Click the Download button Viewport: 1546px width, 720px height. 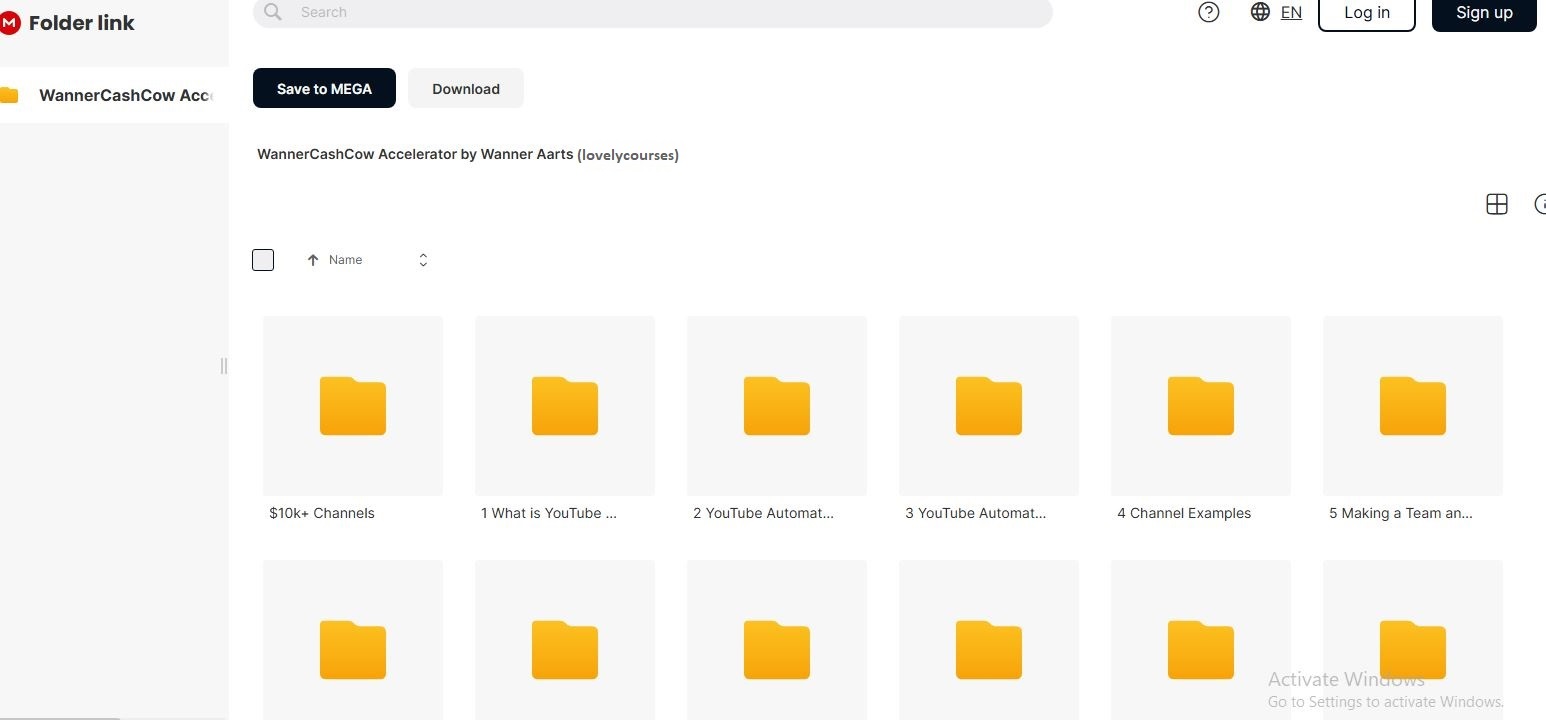pos(466,89)
